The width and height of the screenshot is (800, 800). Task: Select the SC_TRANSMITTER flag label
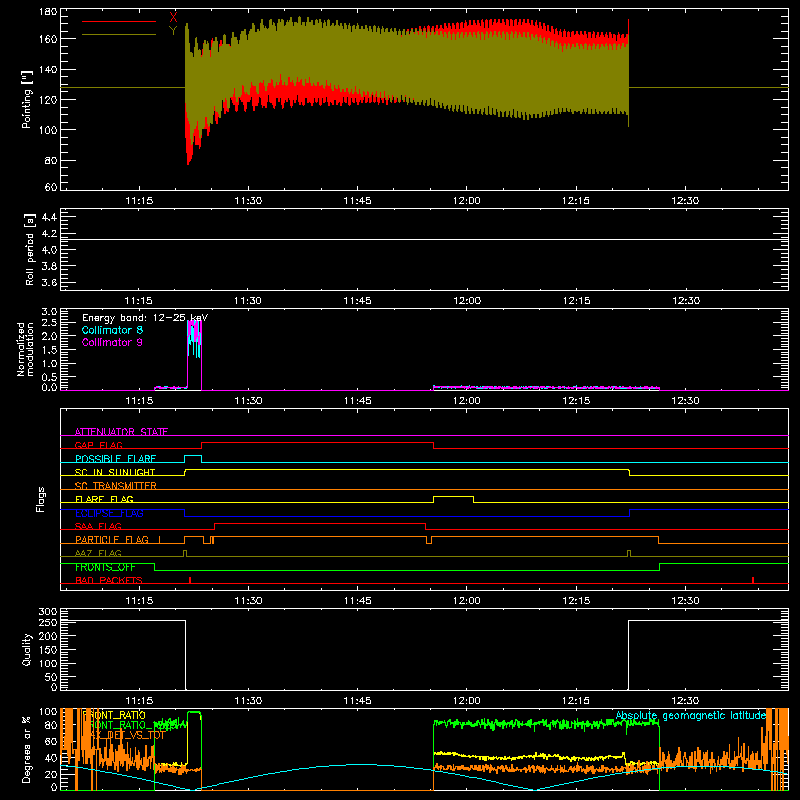115,486
